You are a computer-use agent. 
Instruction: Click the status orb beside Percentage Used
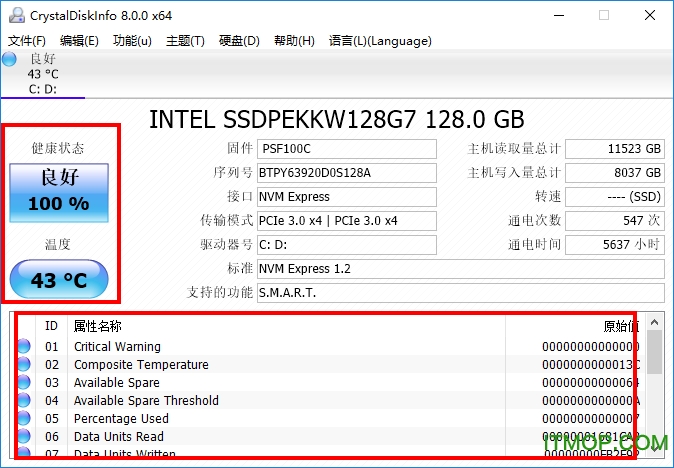[x=24, y=419]
